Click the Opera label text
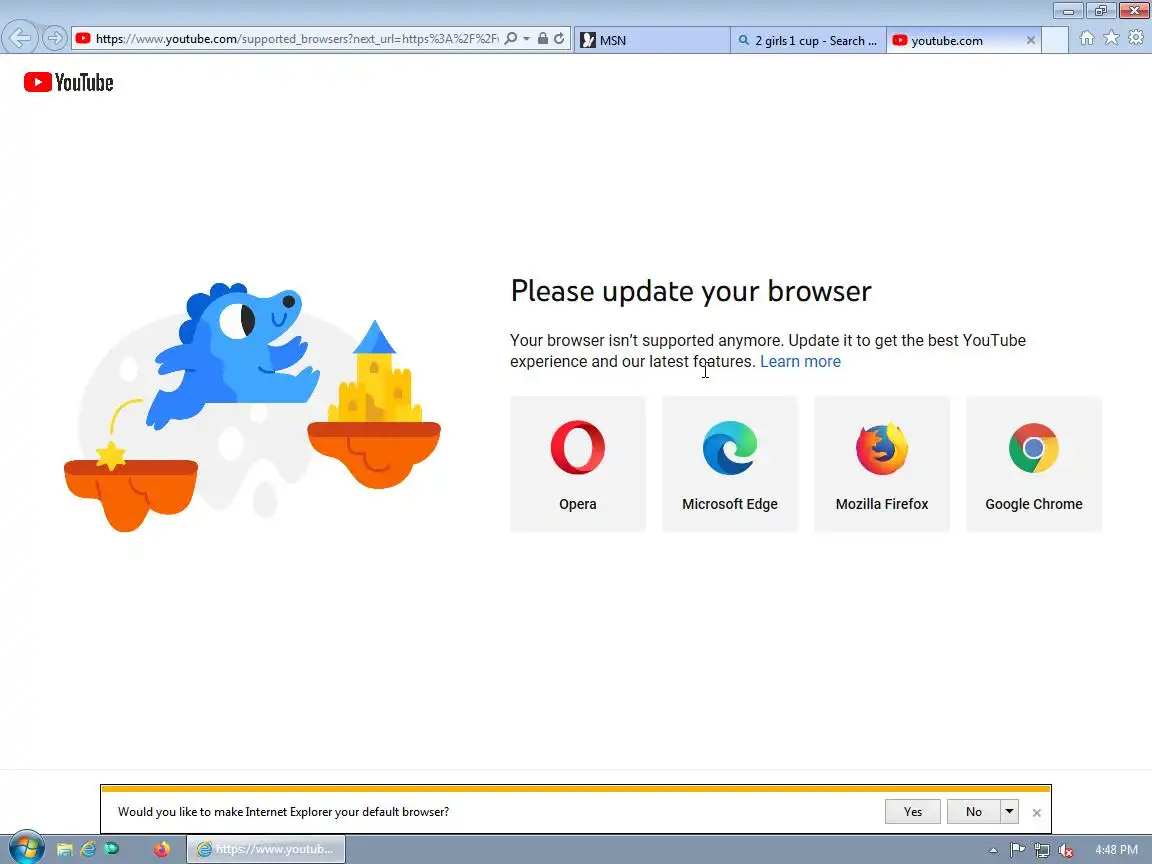The image size is (1152, 864). (x=577, y=504)
